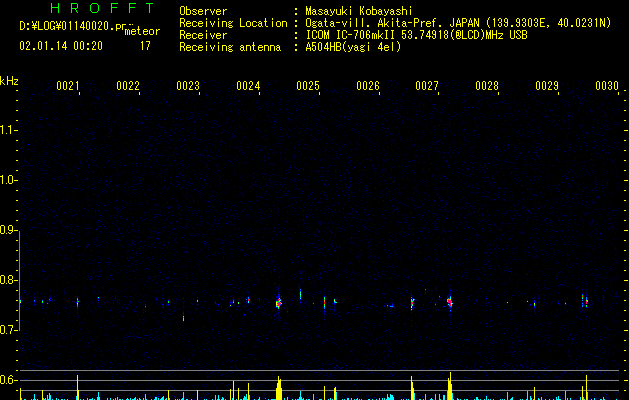Click the 0028 time marker
Viewport: 629px width, 400px height.
487,86
